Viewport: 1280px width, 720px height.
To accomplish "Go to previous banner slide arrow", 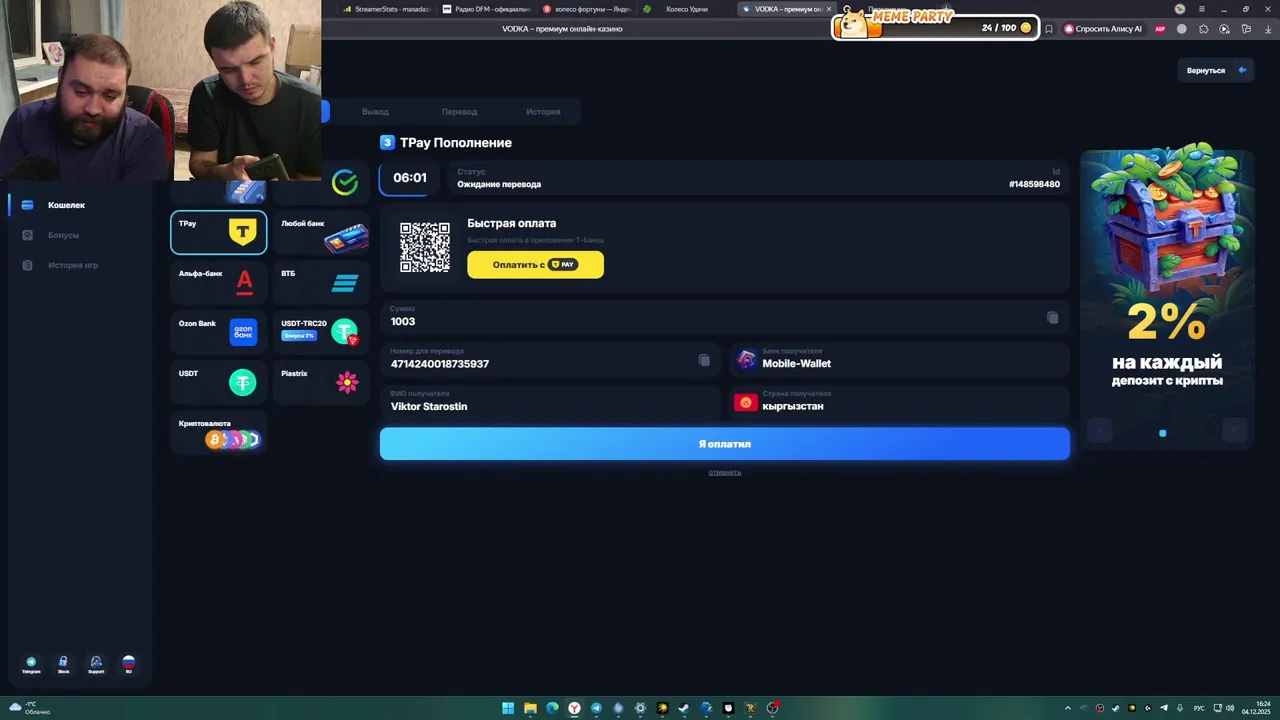I will pos(1100,431).
